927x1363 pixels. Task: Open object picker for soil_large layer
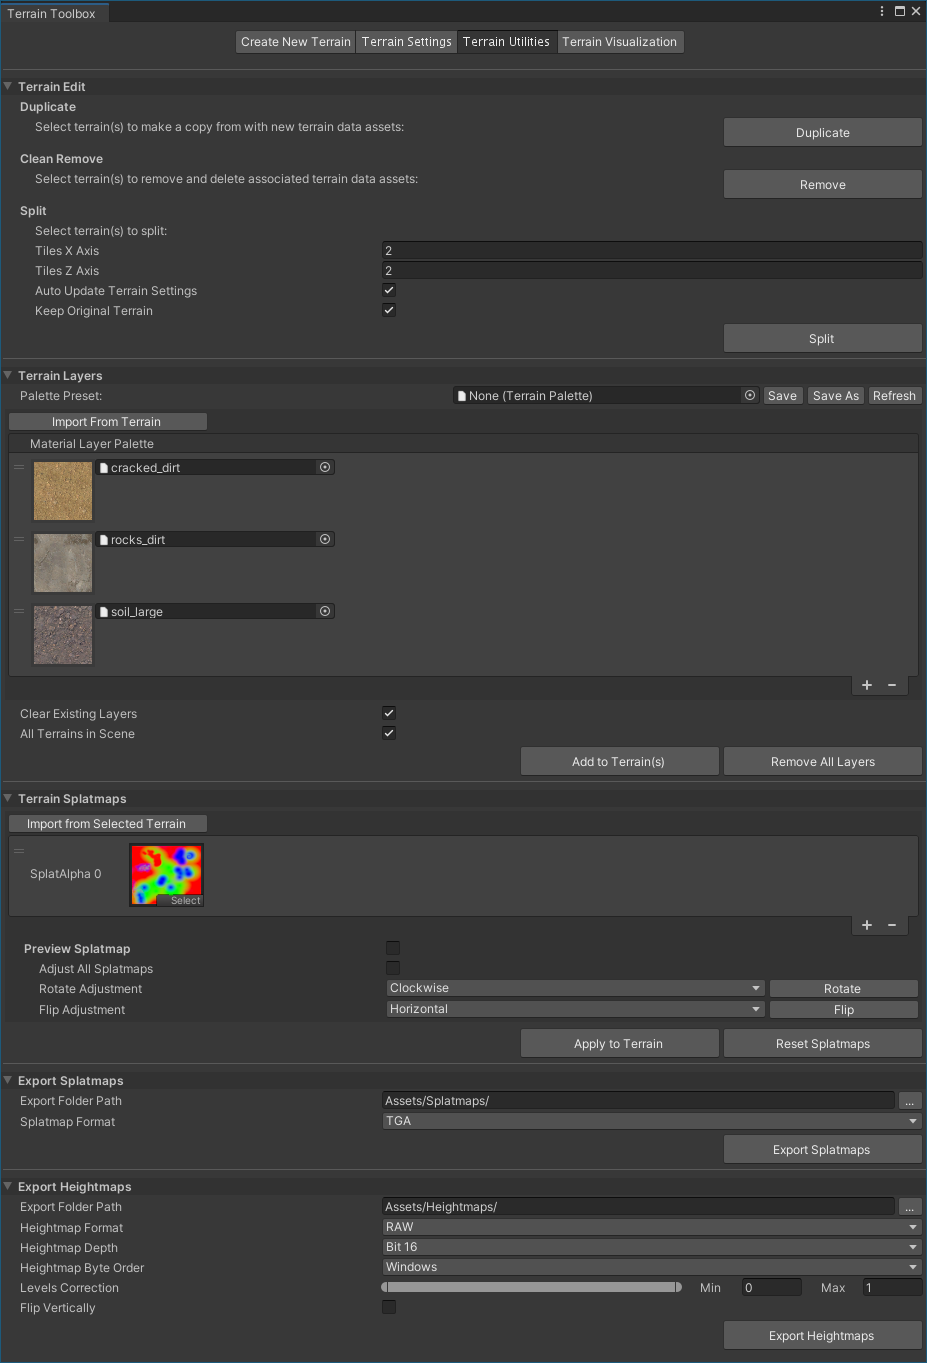point(325,611)
